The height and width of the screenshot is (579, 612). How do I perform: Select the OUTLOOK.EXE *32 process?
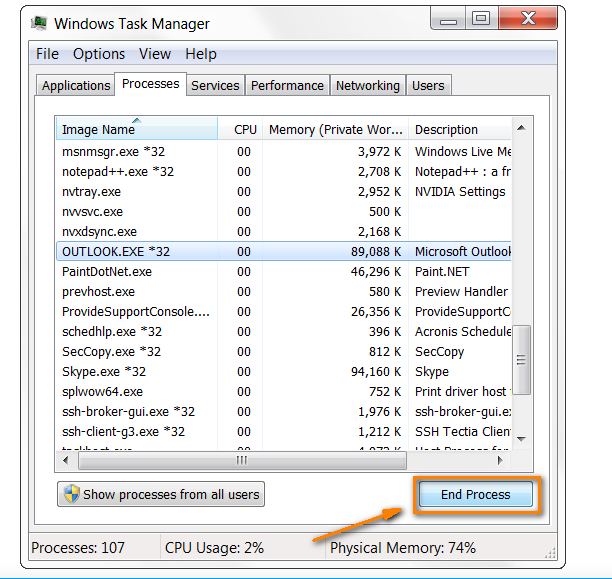coord(284,251)
